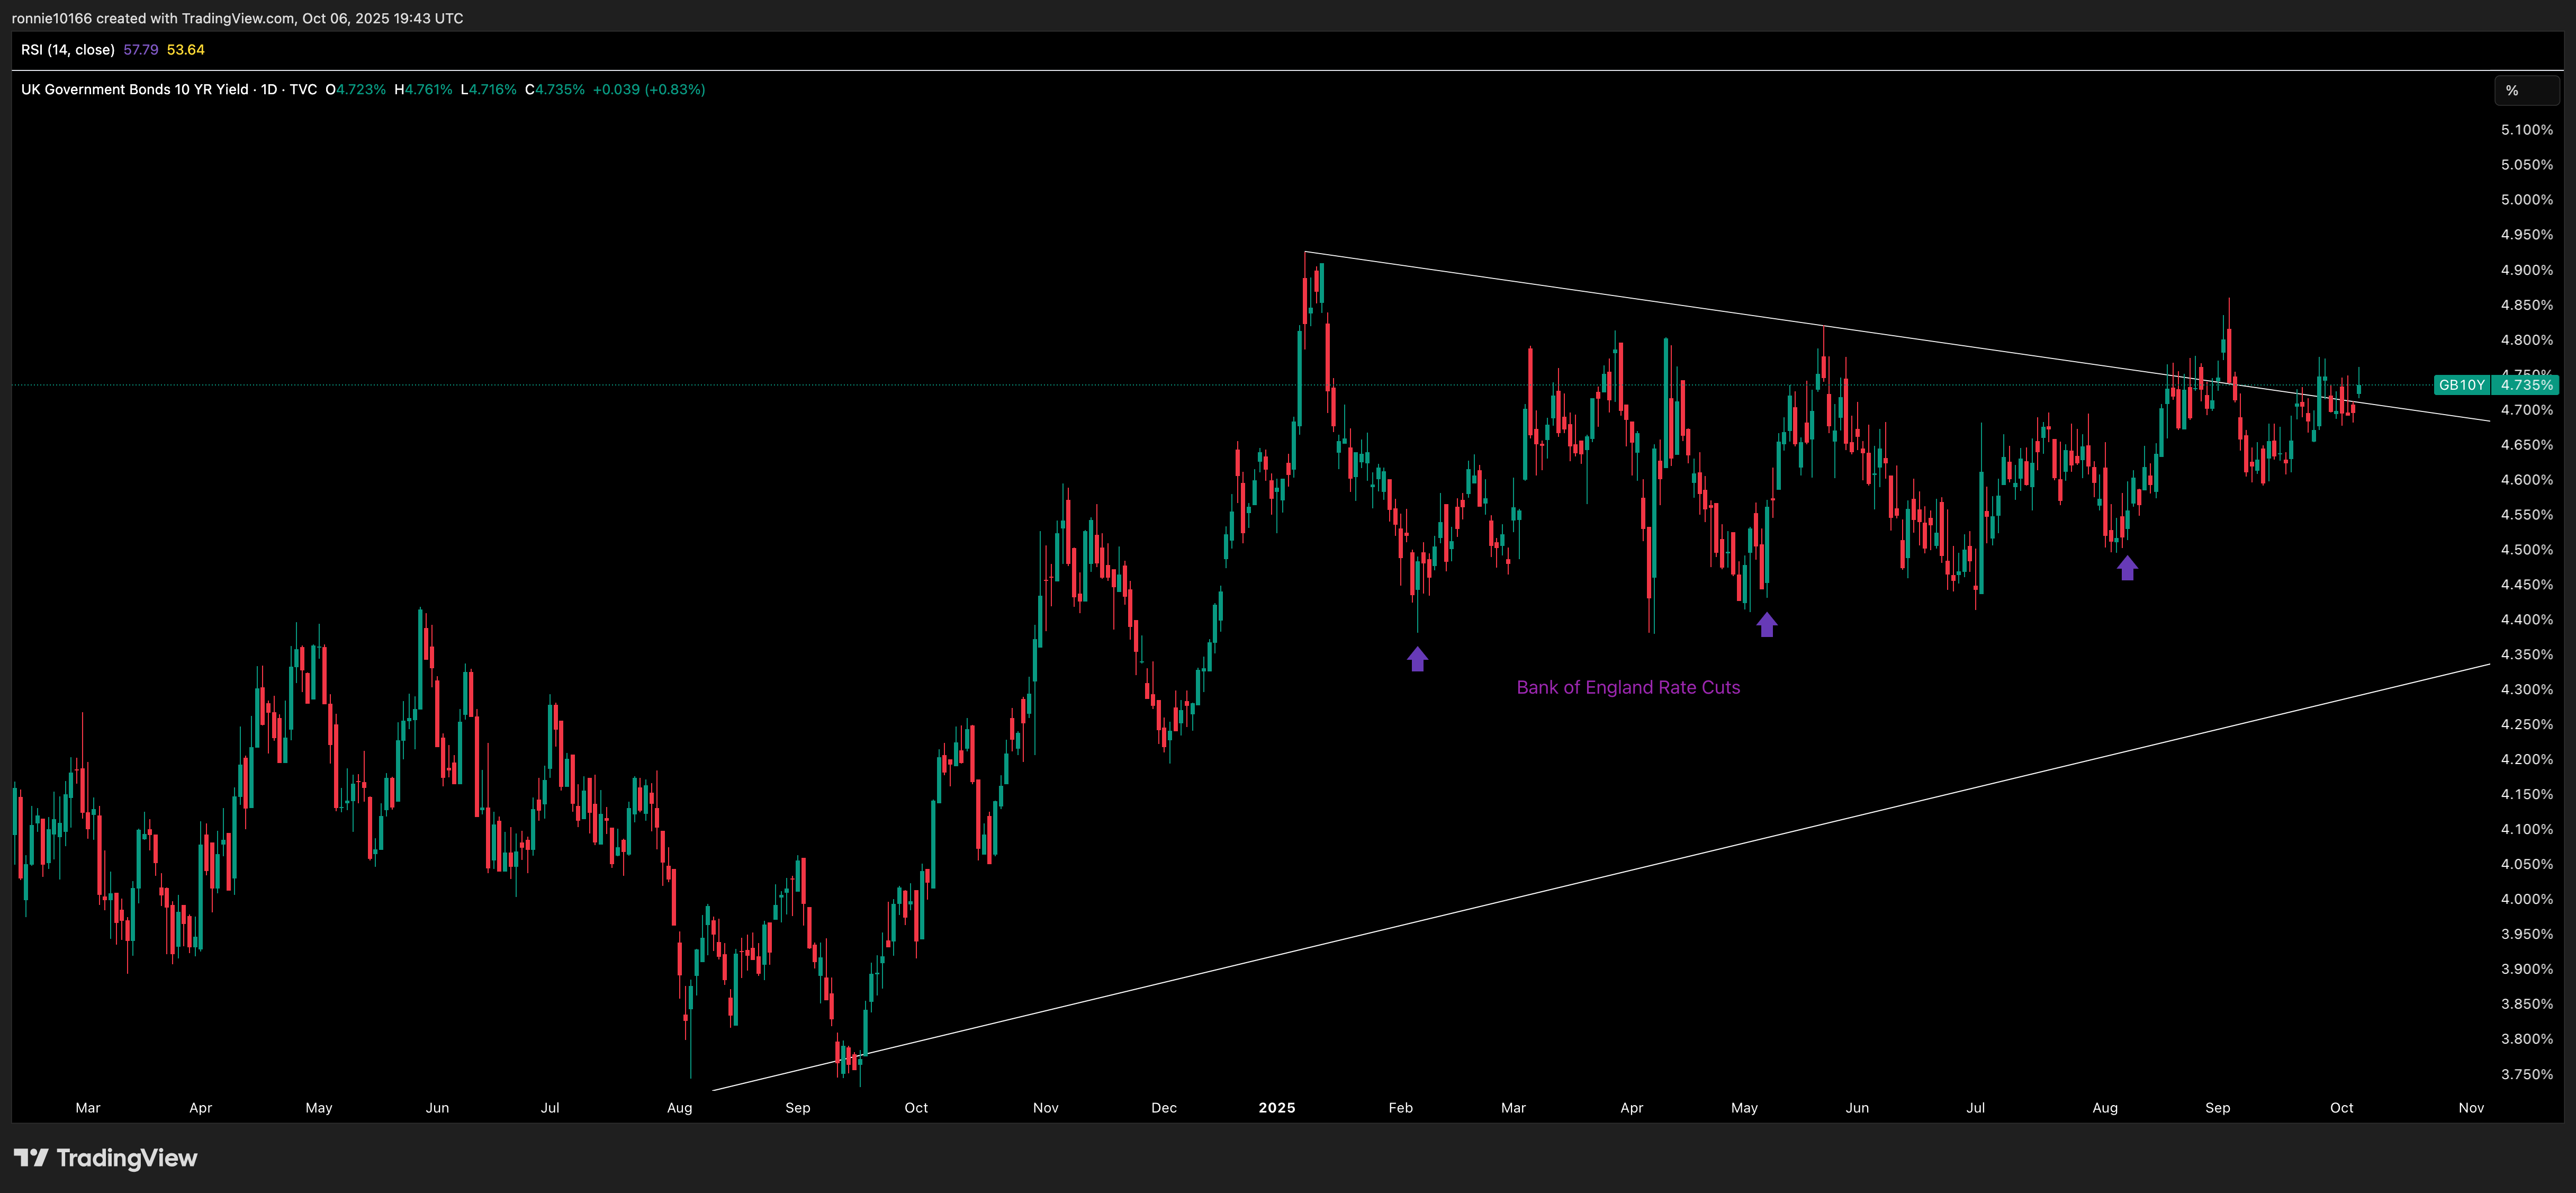This screenshot has width=2576, height=1193.
Task: Click the February rate cut arrow
Action: tap(1417, 659)
